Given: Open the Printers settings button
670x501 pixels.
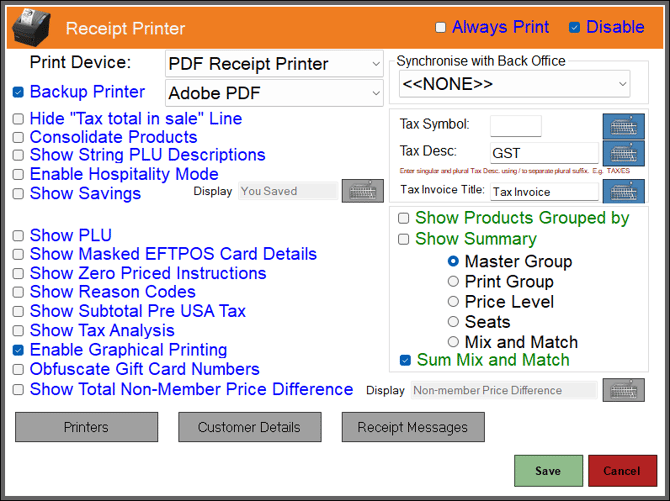Looking at the screenshot, I should tap(86, 427).
